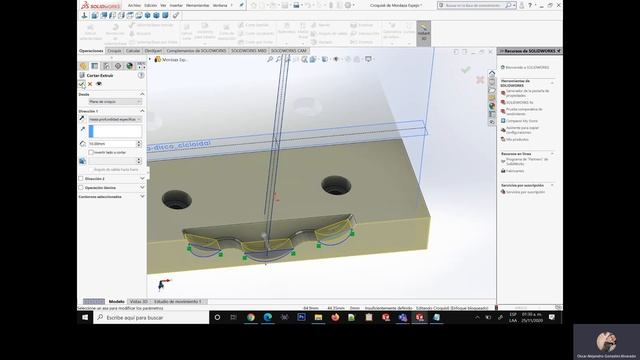Open Hasta profundidad especificada dropdown

pos(115,119)
